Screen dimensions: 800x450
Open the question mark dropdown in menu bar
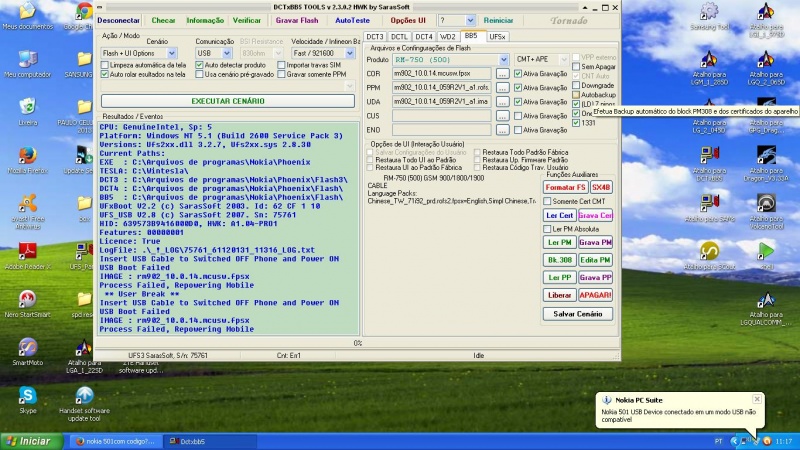[470, 20]
